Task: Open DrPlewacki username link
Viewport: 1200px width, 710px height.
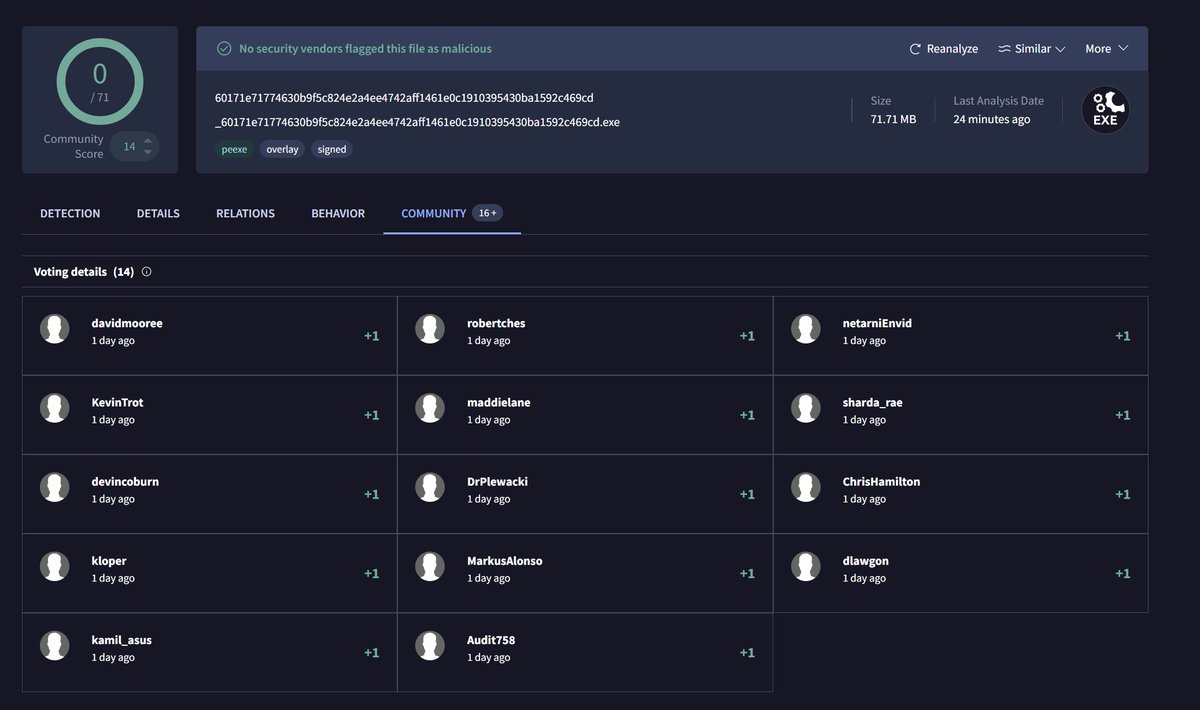Action: click(x=497, y=481)
